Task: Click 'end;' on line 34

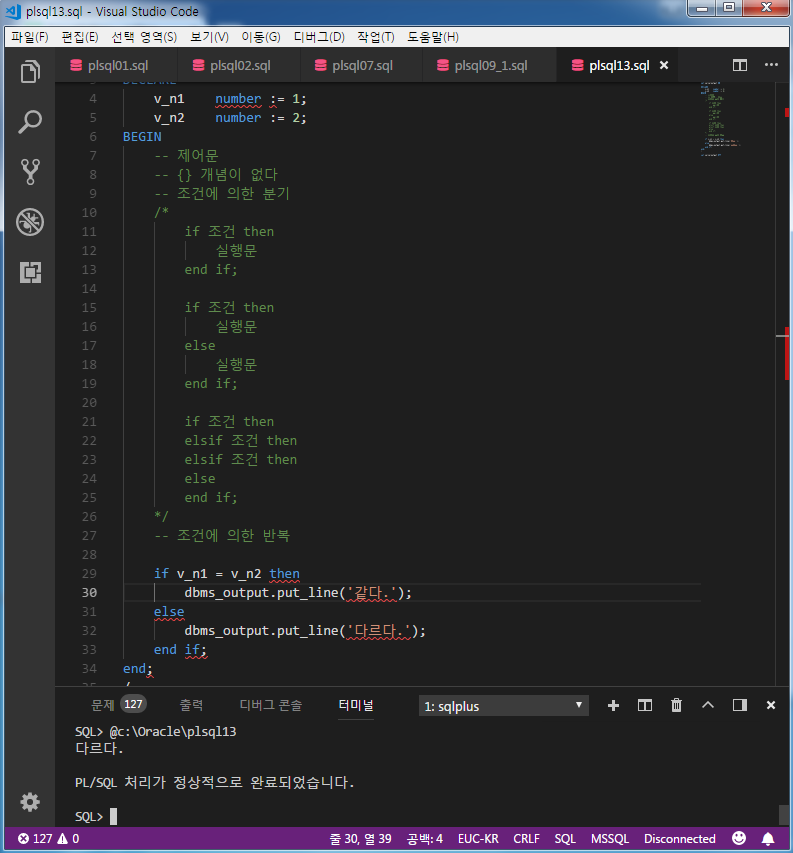Action: pos(138,669)
